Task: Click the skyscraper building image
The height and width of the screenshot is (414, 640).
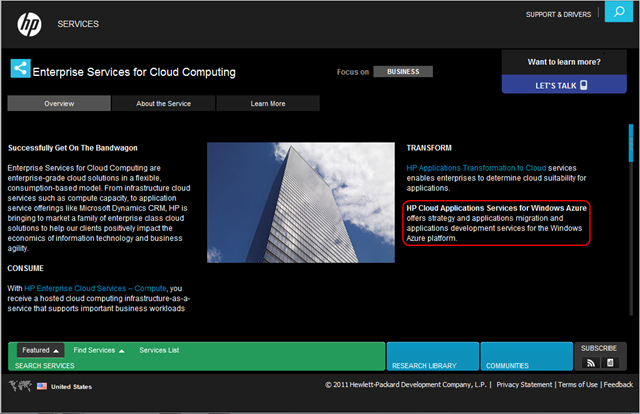Action: 301,203
